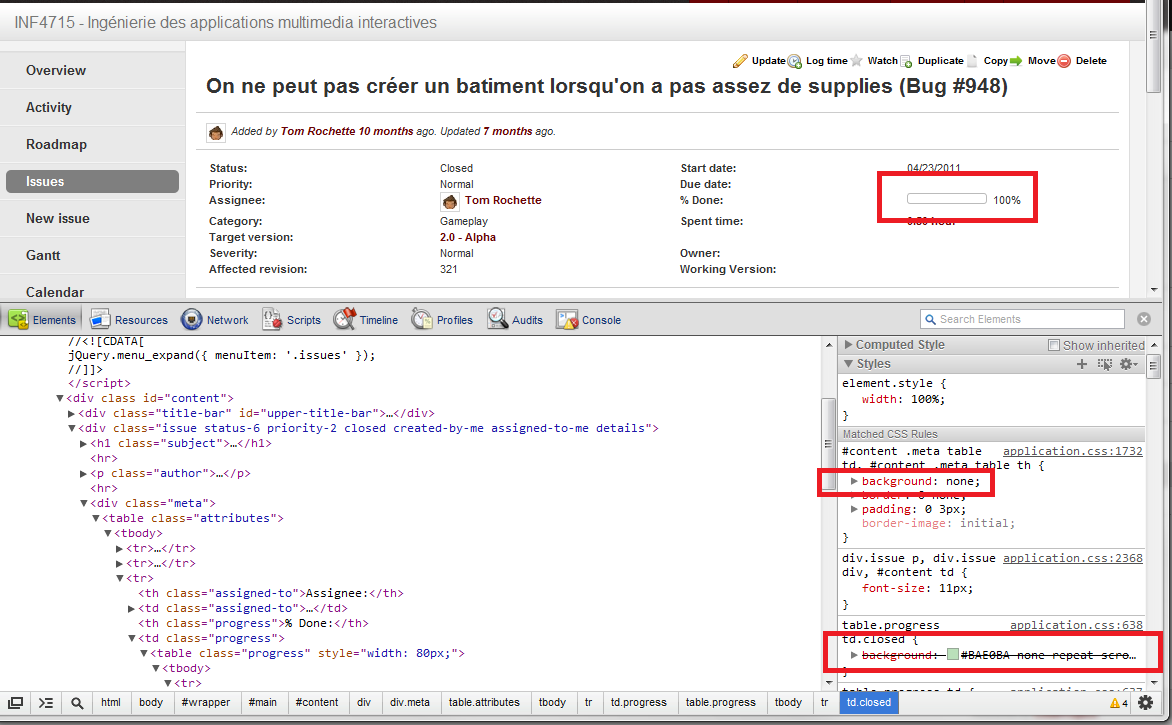Toggle the Show inherited checkbox

point(1054,345)
